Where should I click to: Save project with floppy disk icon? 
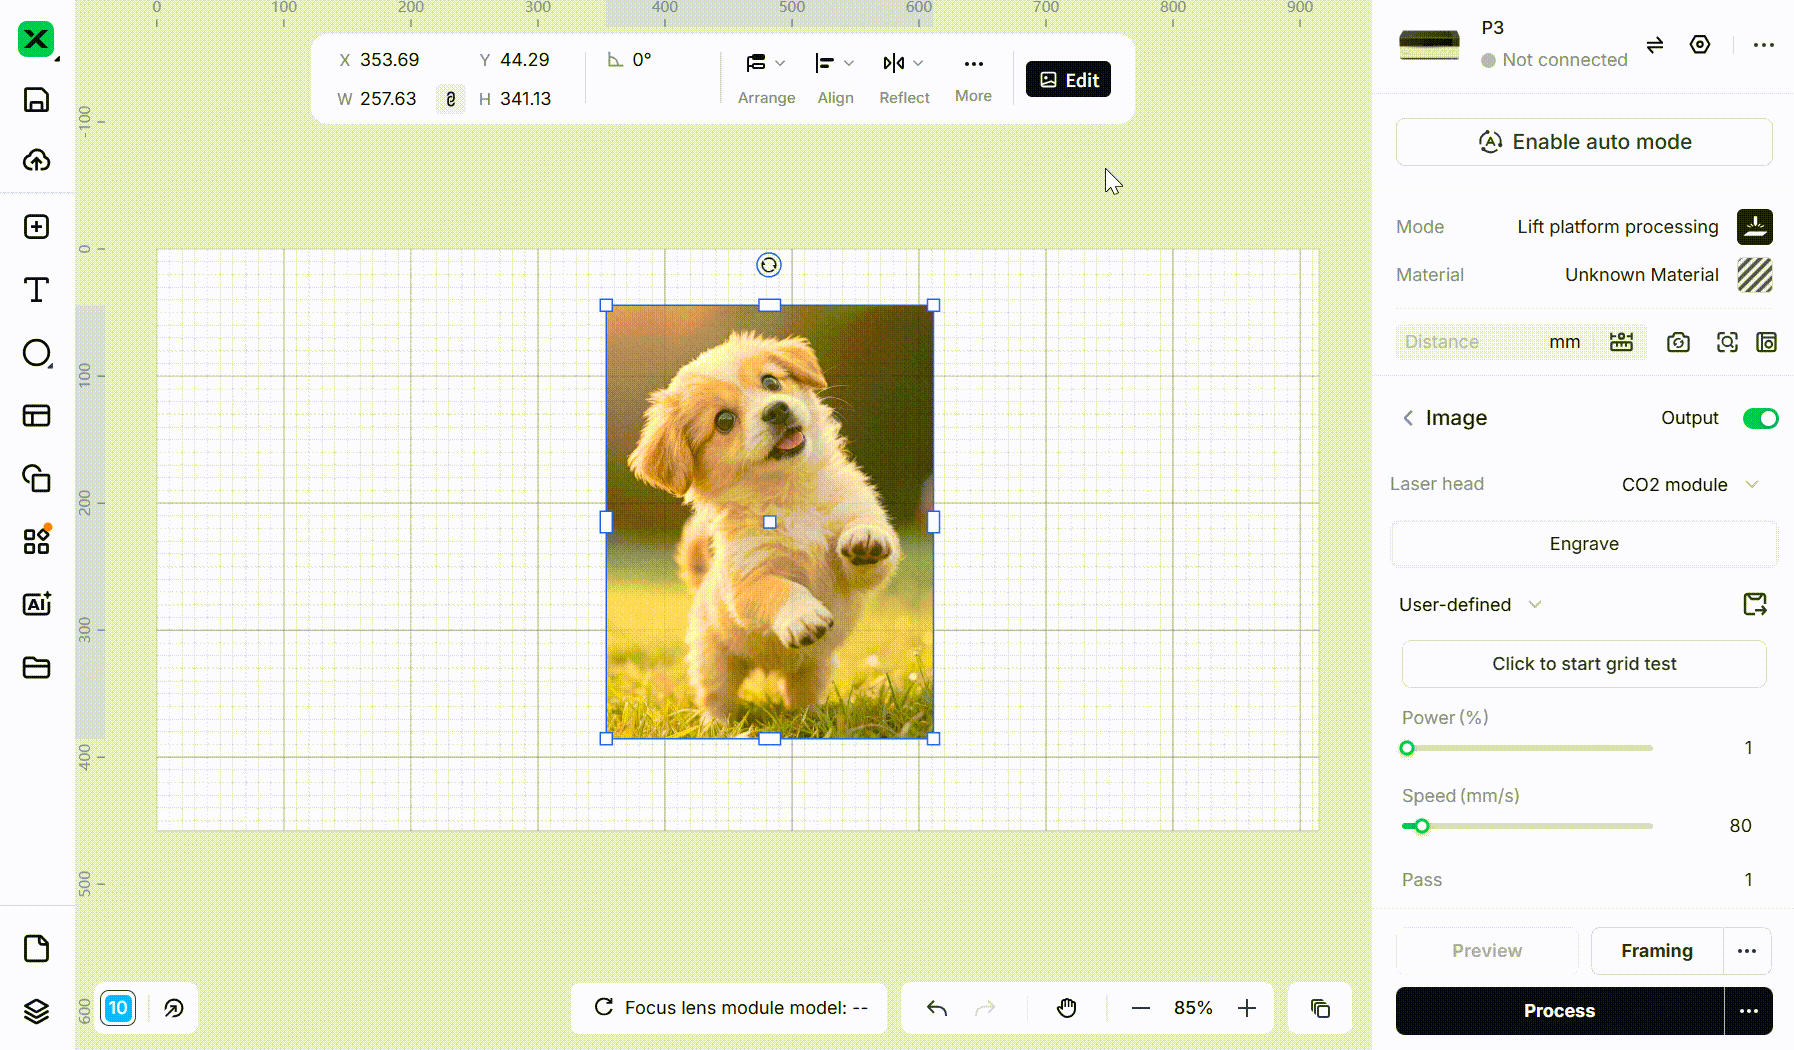coord(36,100)
